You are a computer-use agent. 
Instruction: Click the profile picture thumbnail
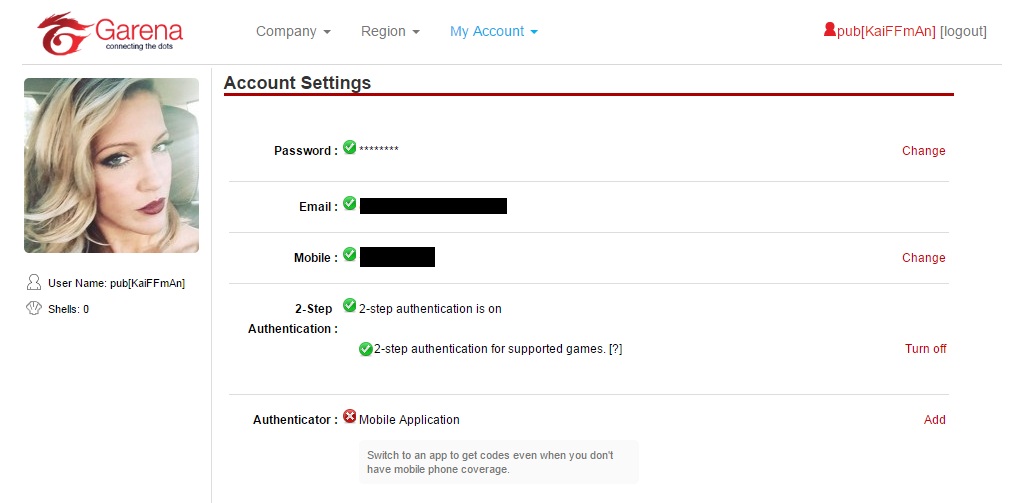[x=111, y=165]
